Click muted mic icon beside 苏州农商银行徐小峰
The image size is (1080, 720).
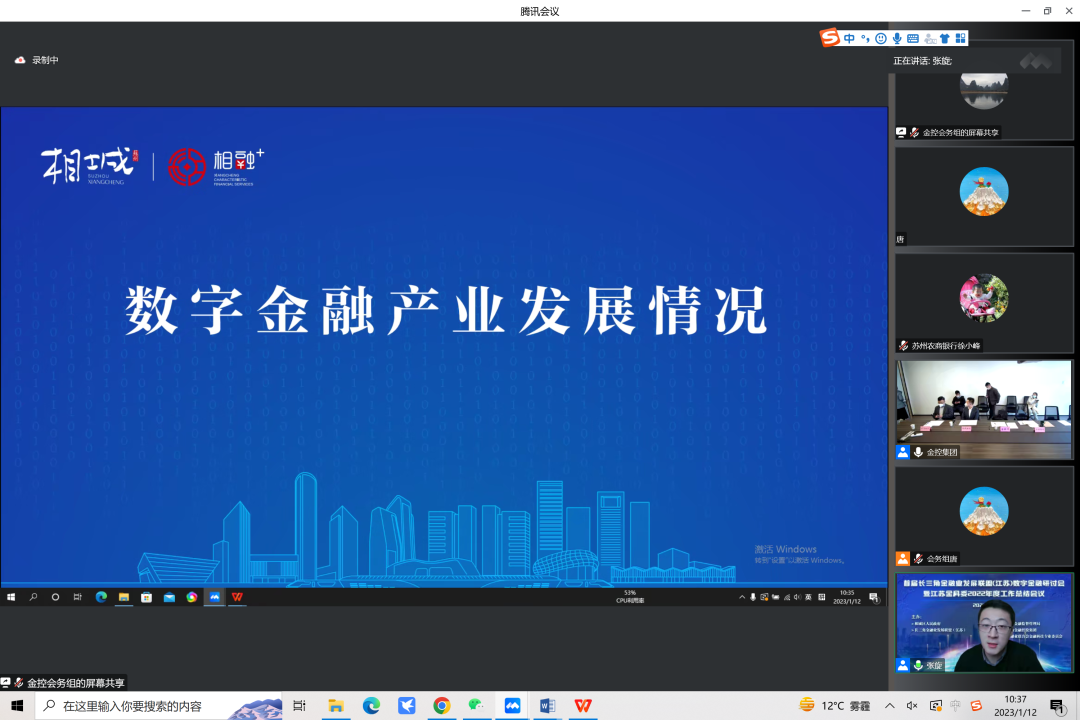pyautogui.click(x=903, y=345)
